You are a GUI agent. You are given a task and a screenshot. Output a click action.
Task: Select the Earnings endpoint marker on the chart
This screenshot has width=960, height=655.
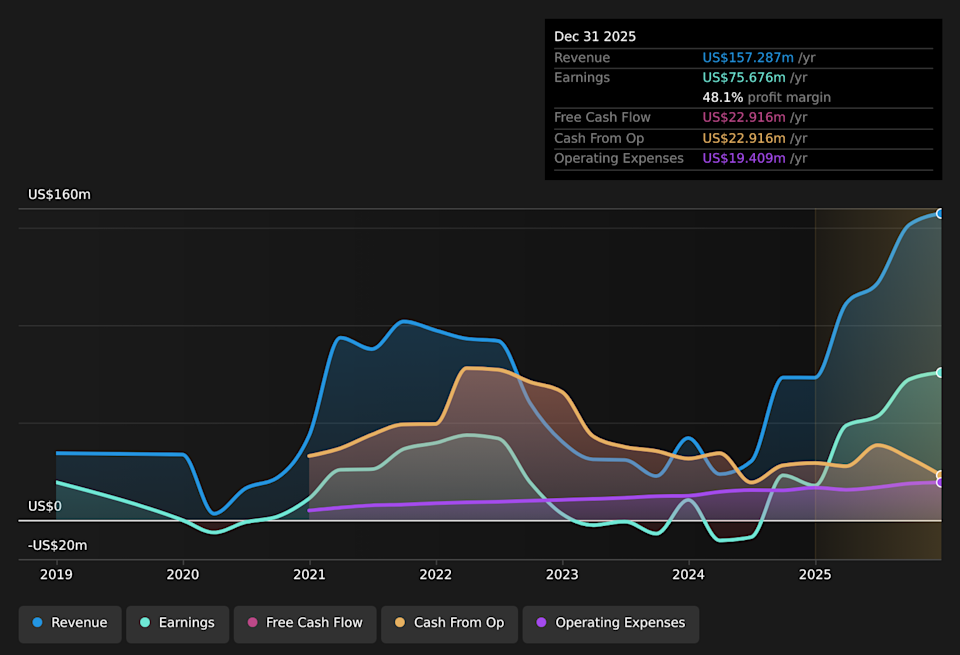938,371
